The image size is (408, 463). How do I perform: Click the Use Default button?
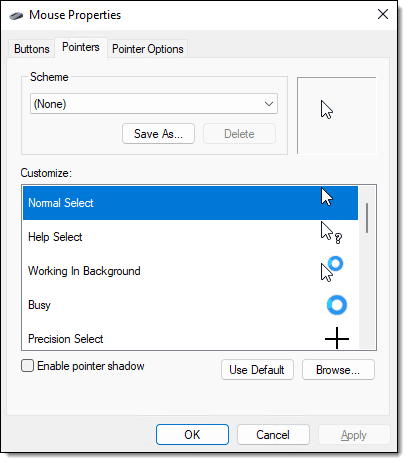[x=257, y=370]
